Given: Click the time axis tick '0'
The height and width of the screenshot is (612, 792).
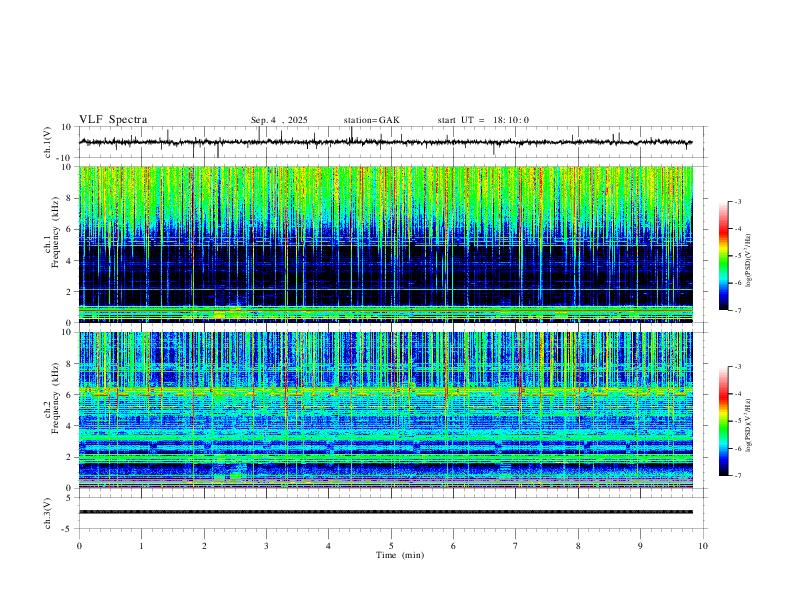Looking at the screenshot, I should [x=79, y=546].
